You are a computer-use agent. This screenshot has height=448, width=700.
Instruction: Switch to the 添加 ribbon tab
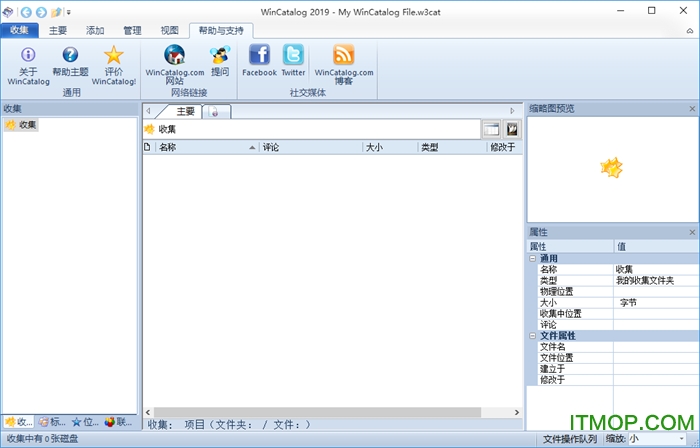click(95, 30)
